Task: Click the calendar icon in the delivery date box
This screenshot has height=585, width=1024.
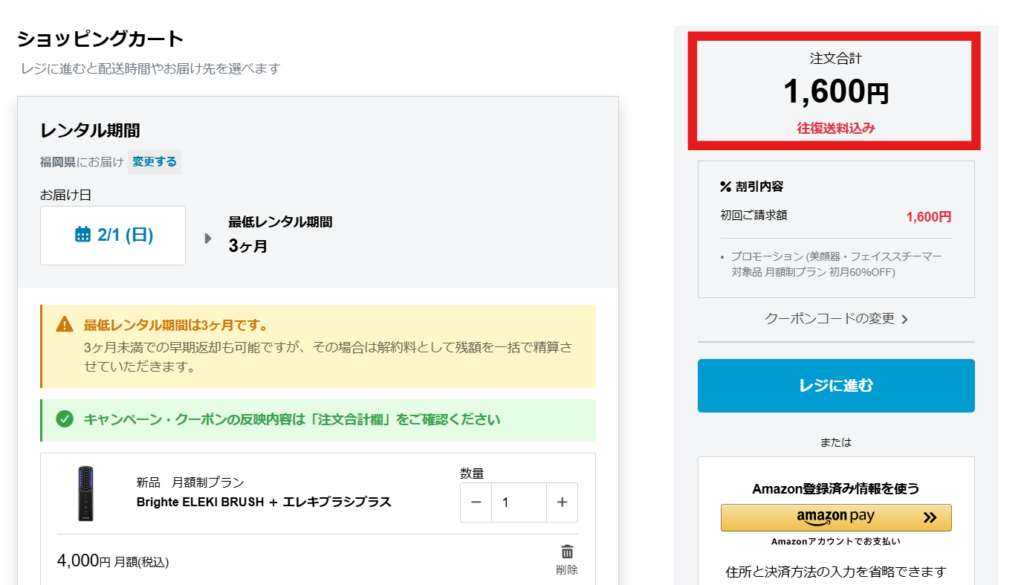Action: [x=83, y=235]
